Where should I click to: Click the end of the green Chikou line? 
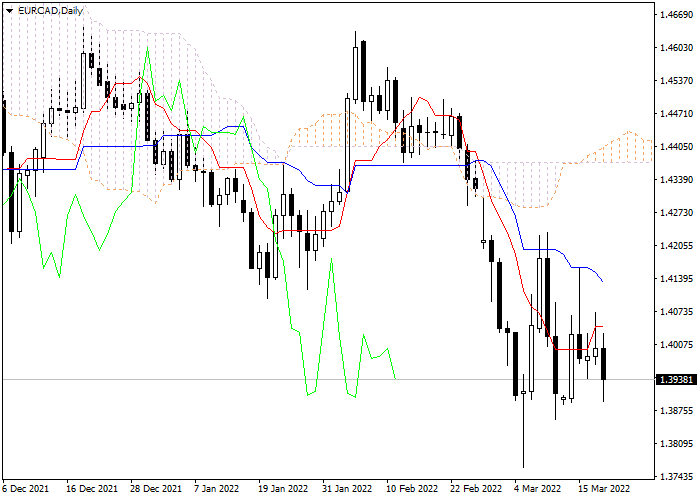[396, 379]
